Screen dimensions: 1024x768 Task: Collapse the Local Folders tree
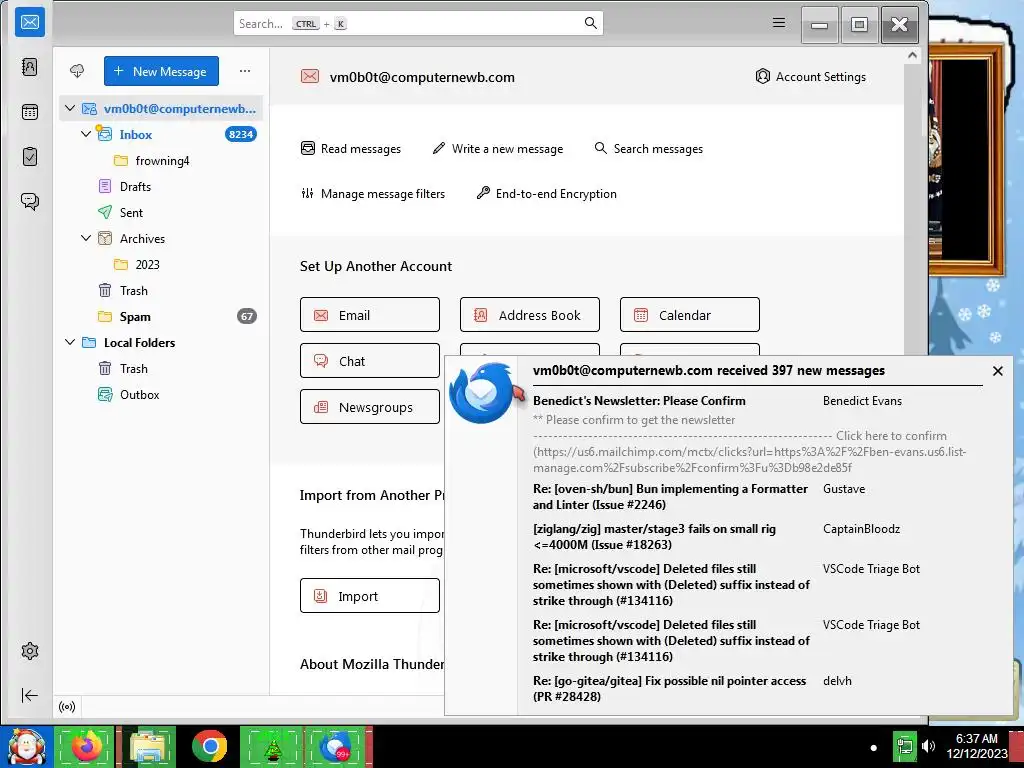pyautogui.click(x=70, y=342)
